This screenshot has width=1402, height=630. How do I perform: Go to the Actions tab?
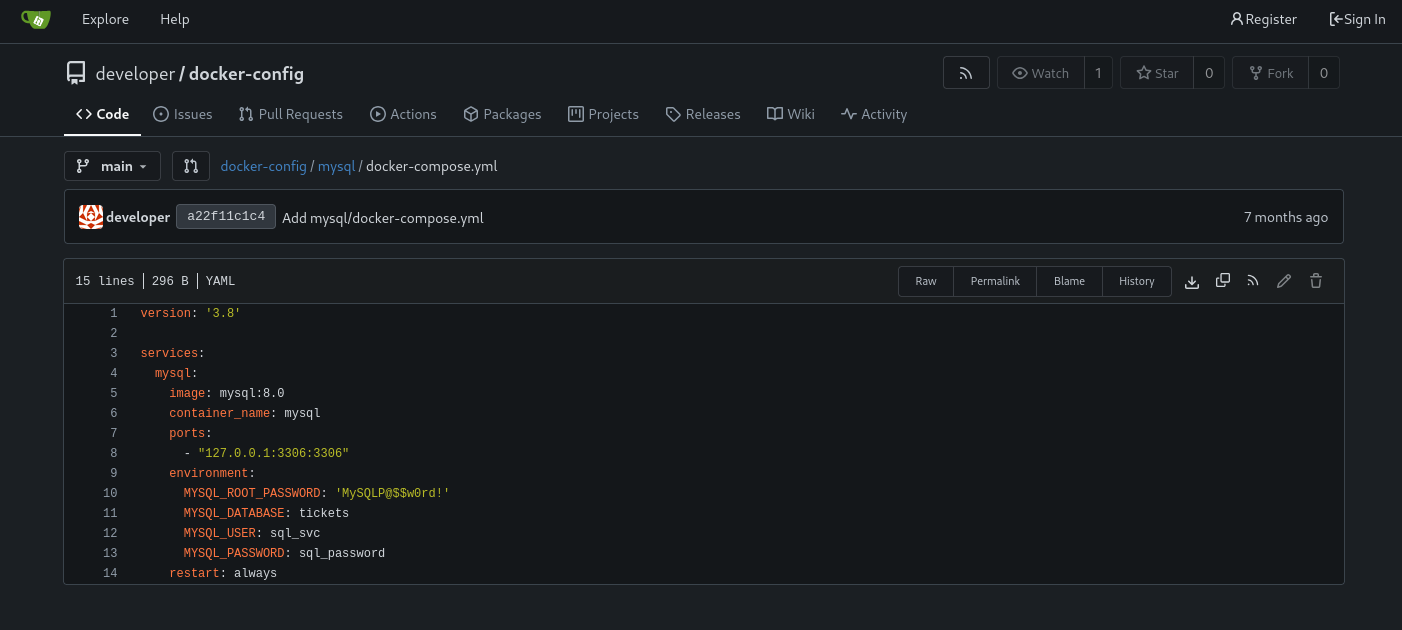(403, 114)
